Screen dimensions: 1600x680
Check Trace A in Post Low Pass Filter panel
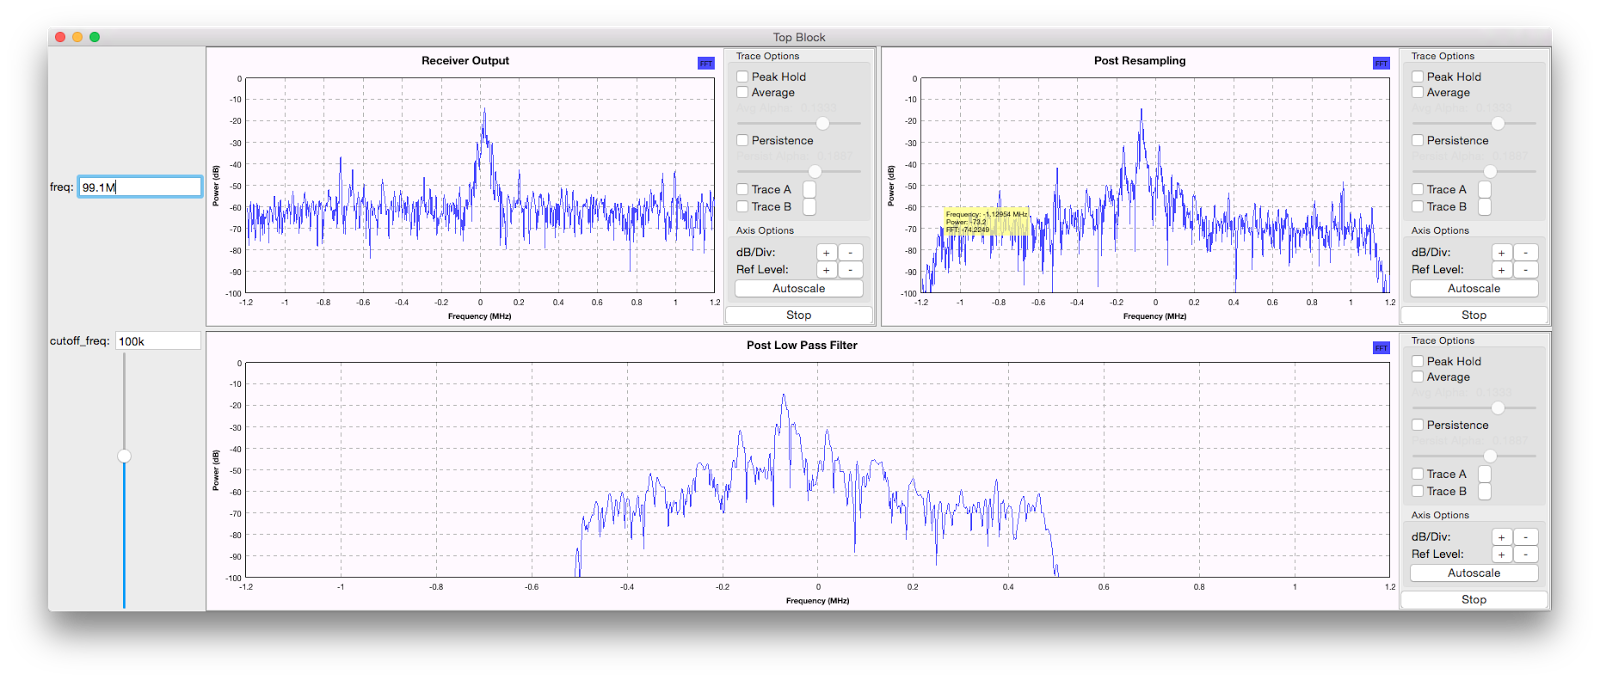tap(1418, 474)
